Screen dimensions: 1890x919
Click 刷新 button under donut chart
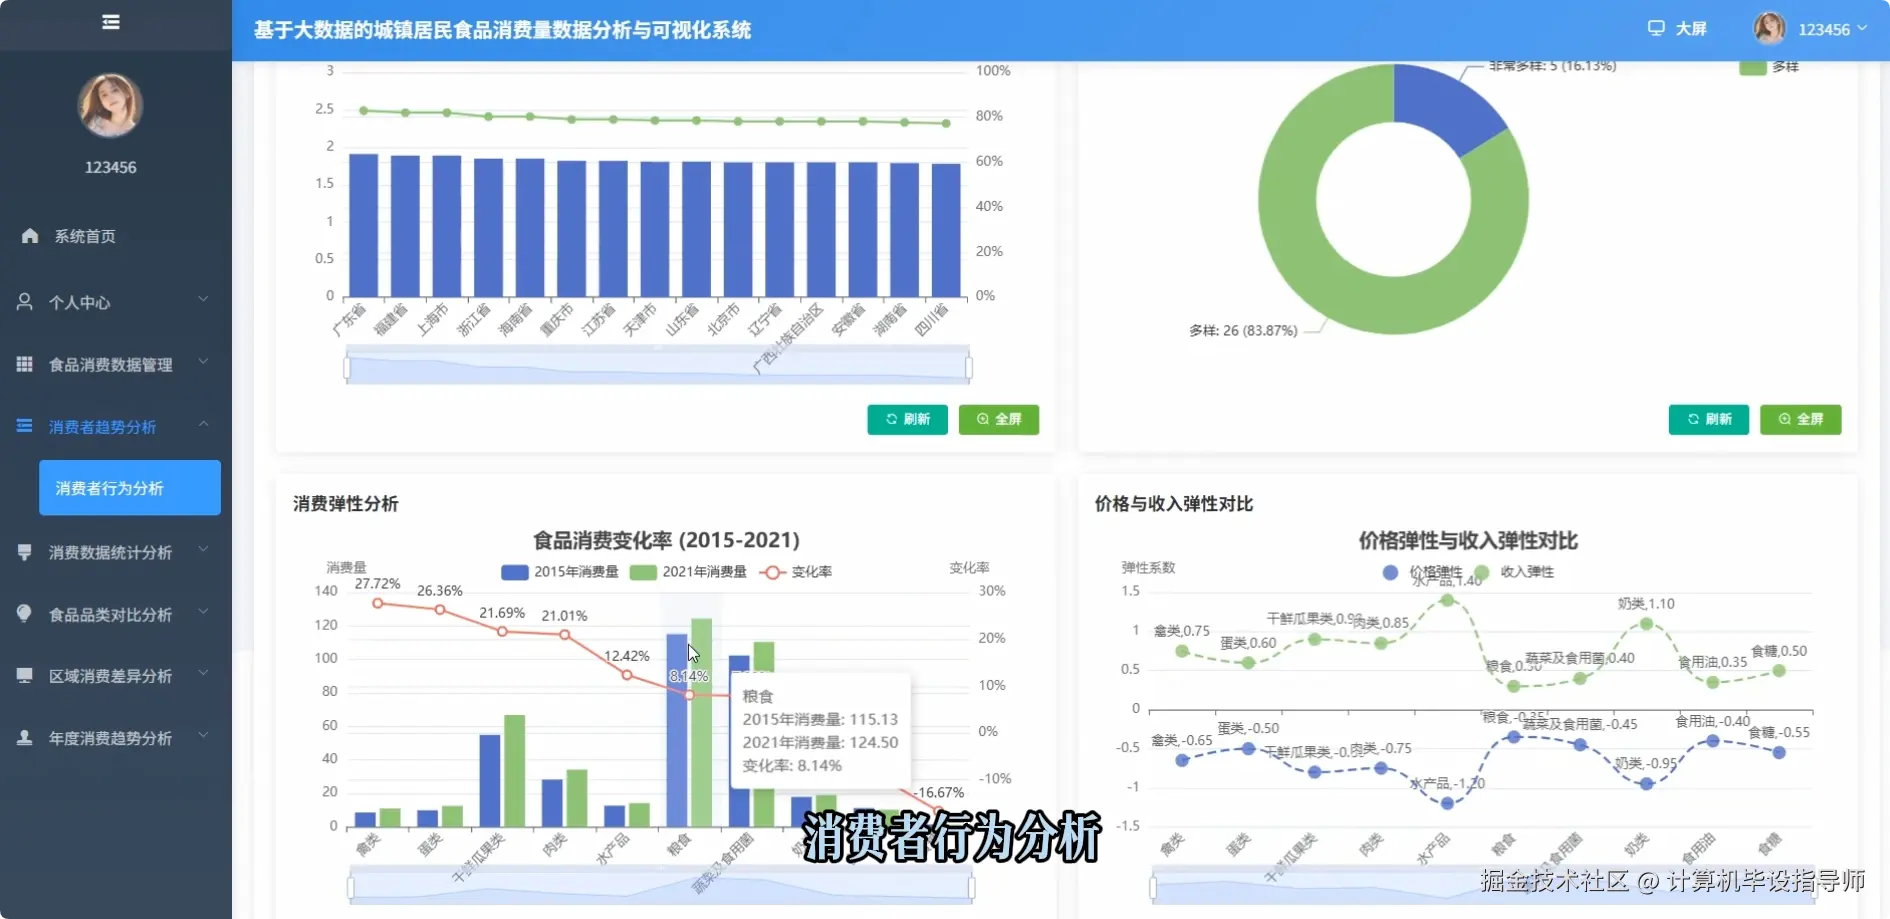1709,419
